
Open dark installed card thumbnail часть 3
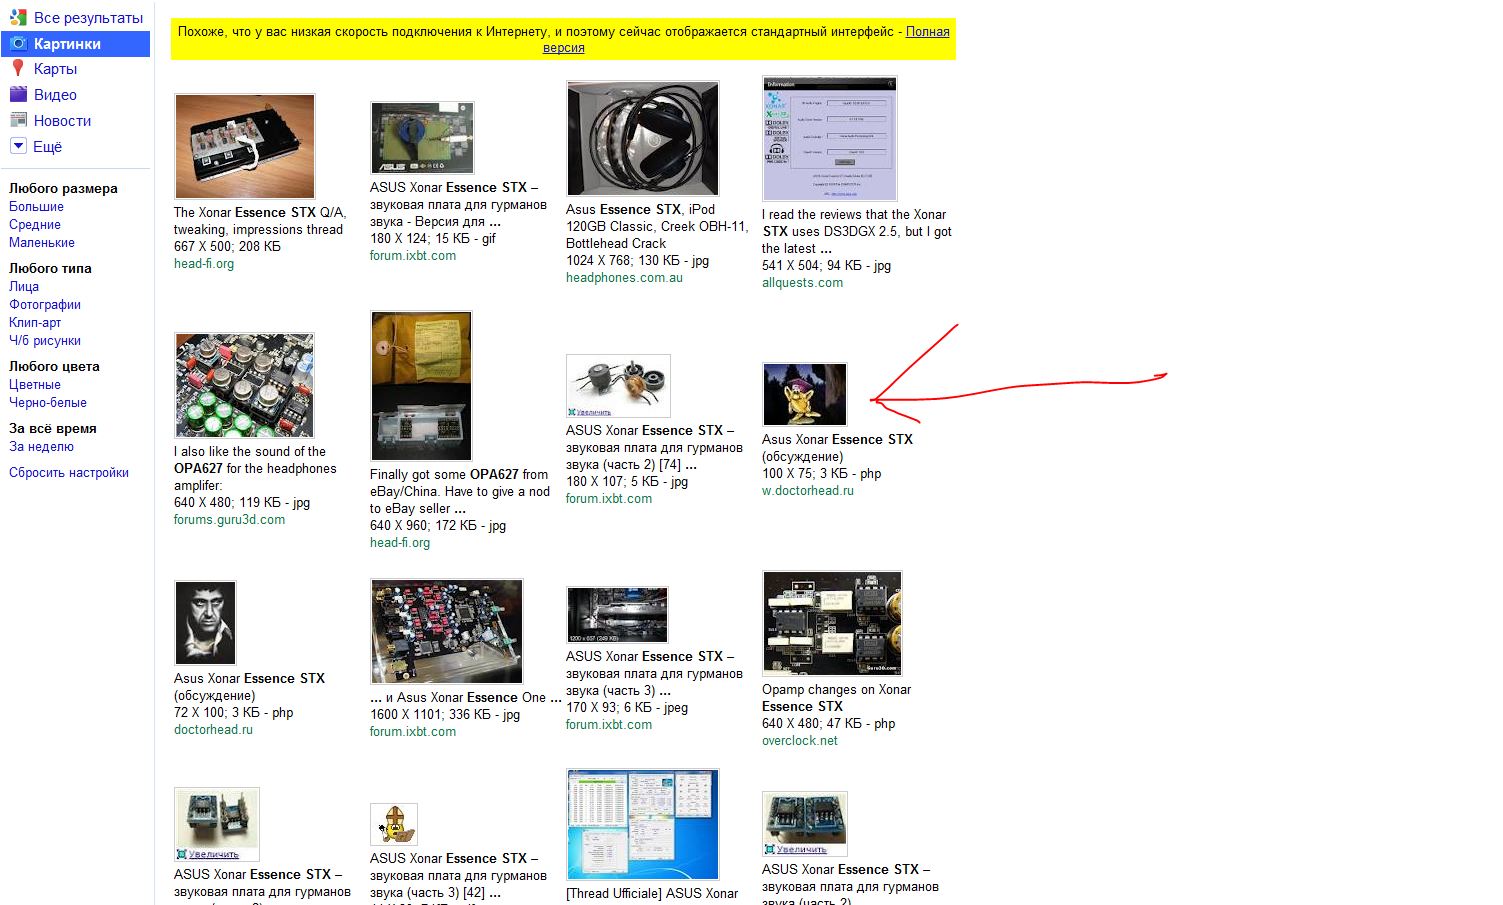(617, 614)
